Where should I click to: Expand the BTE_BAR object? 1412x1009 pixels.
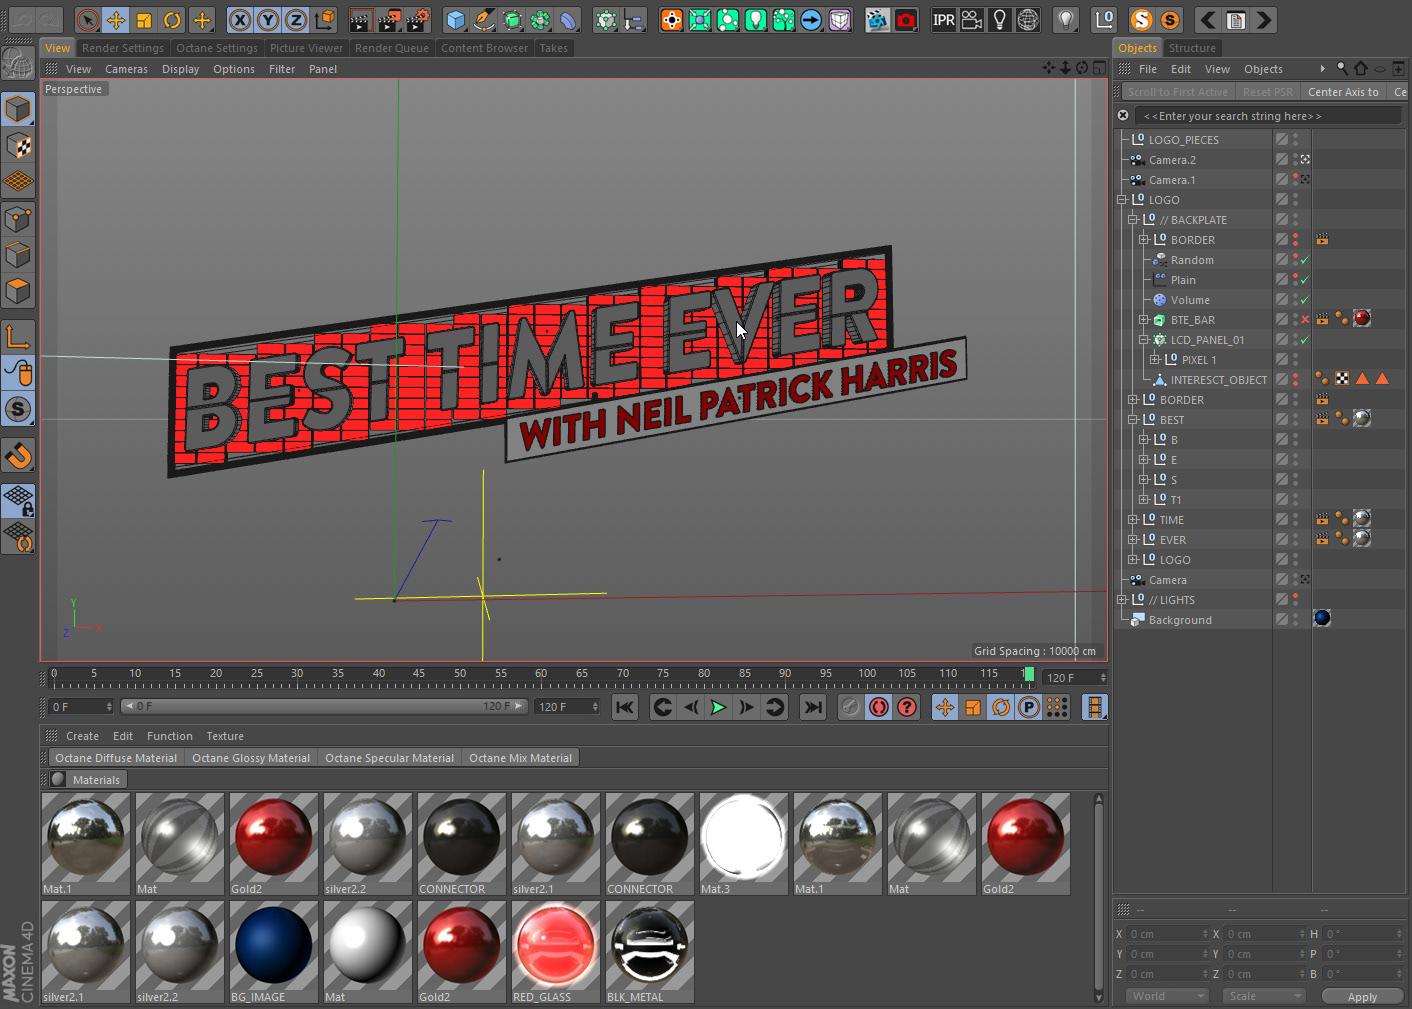[x=1144, y=320]
